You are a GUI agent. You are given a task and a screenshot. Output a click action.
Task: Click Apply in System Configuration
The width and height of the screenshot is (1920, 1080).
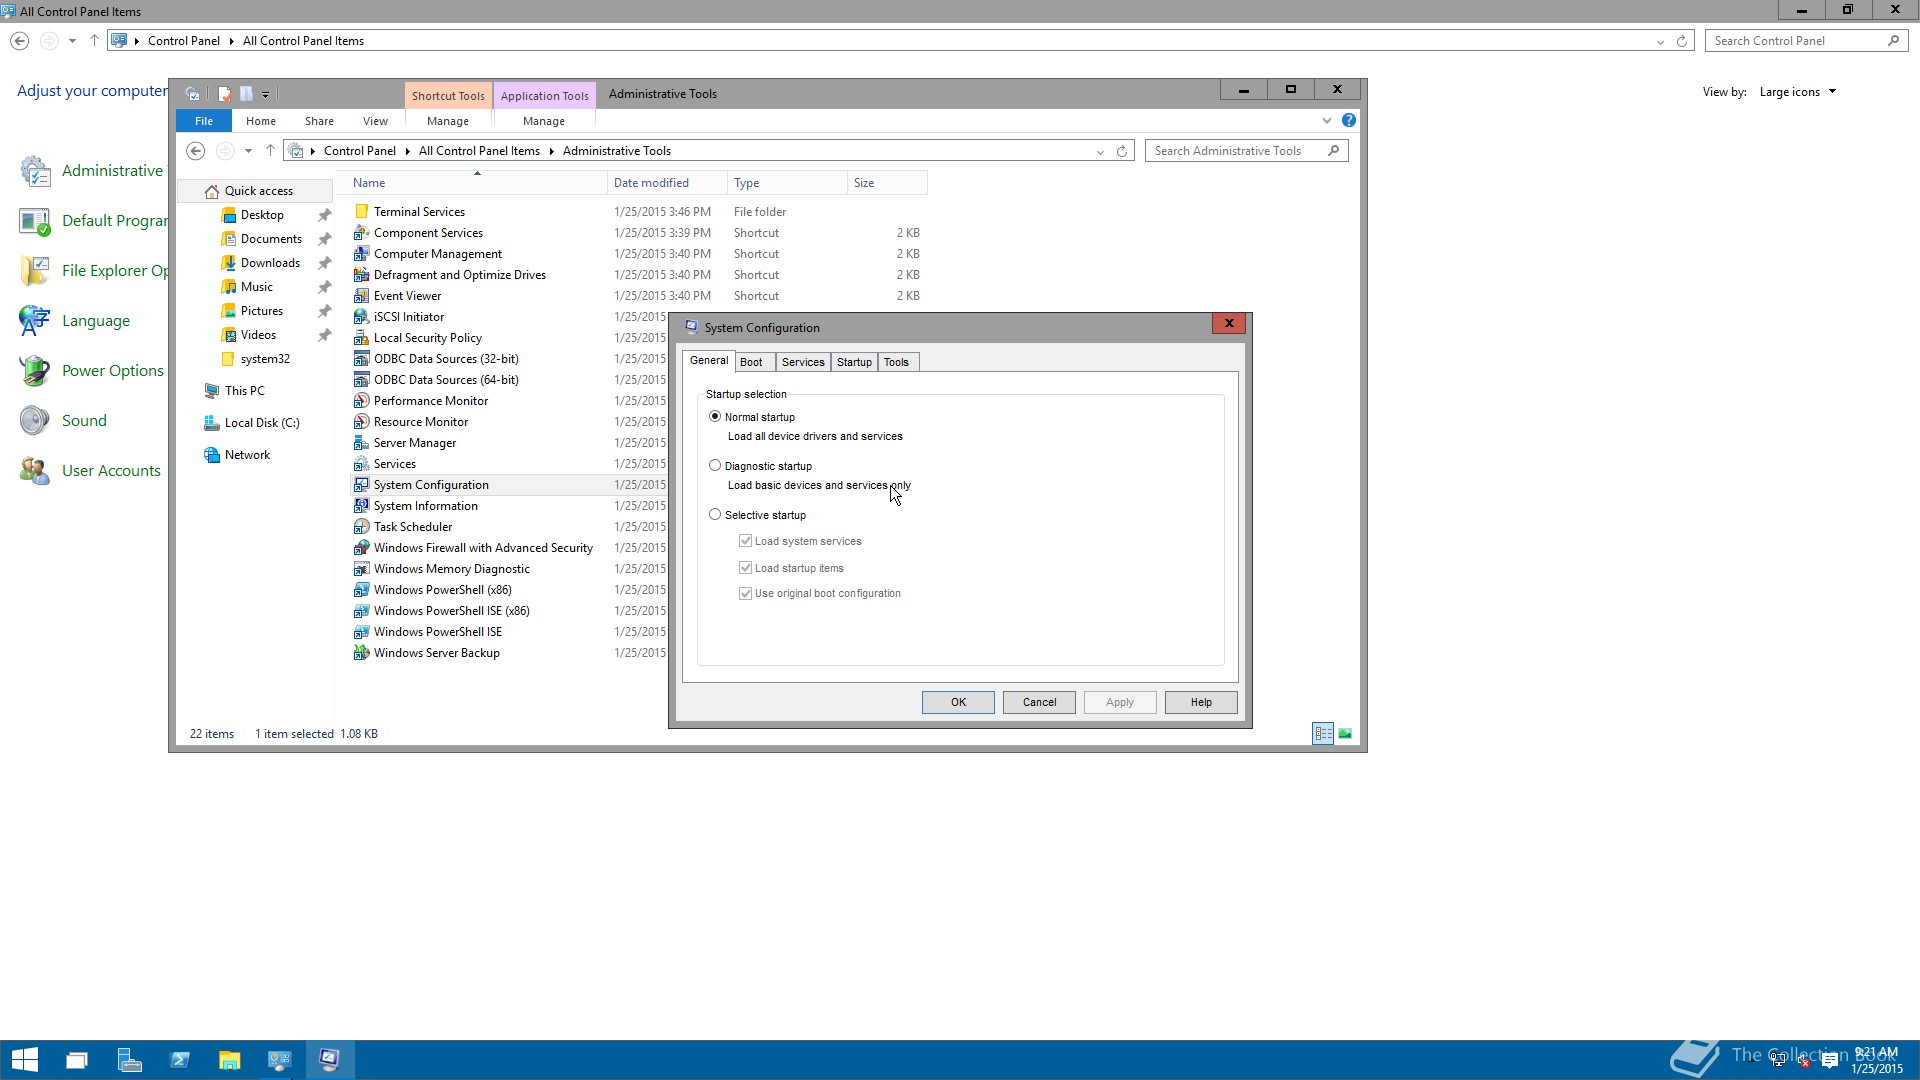(1120, 703)
